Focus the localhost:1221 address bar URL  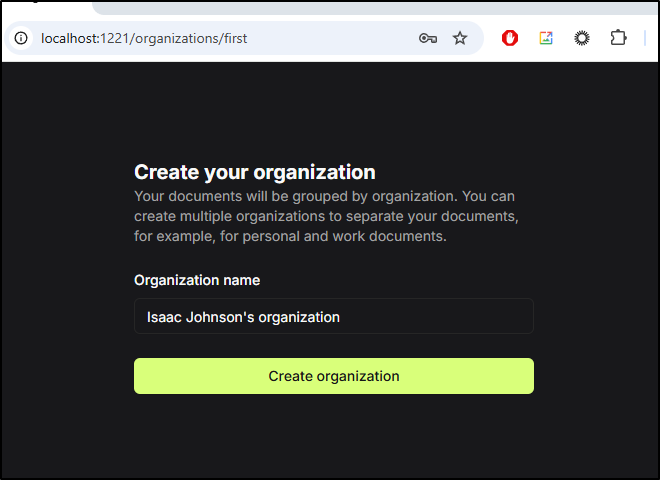point(144,38)
